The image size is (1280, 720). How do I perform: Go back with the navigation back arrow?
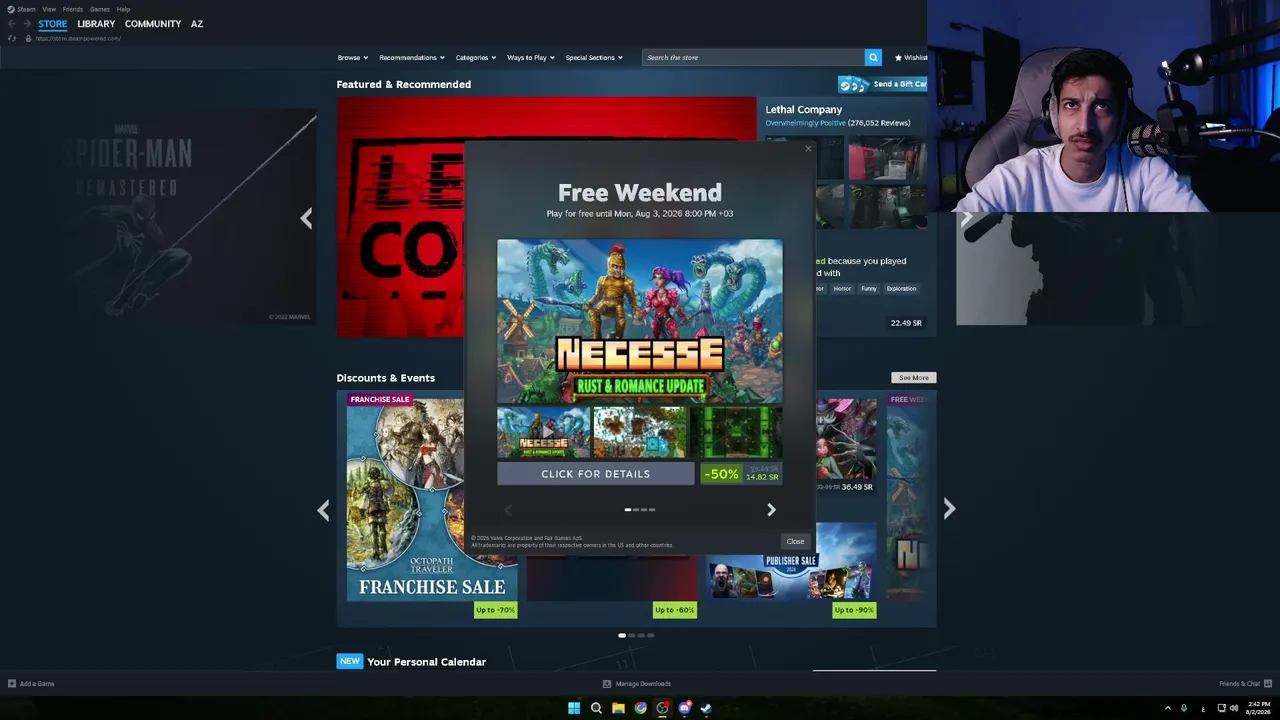pyautogui.click(x=11, y=24)
